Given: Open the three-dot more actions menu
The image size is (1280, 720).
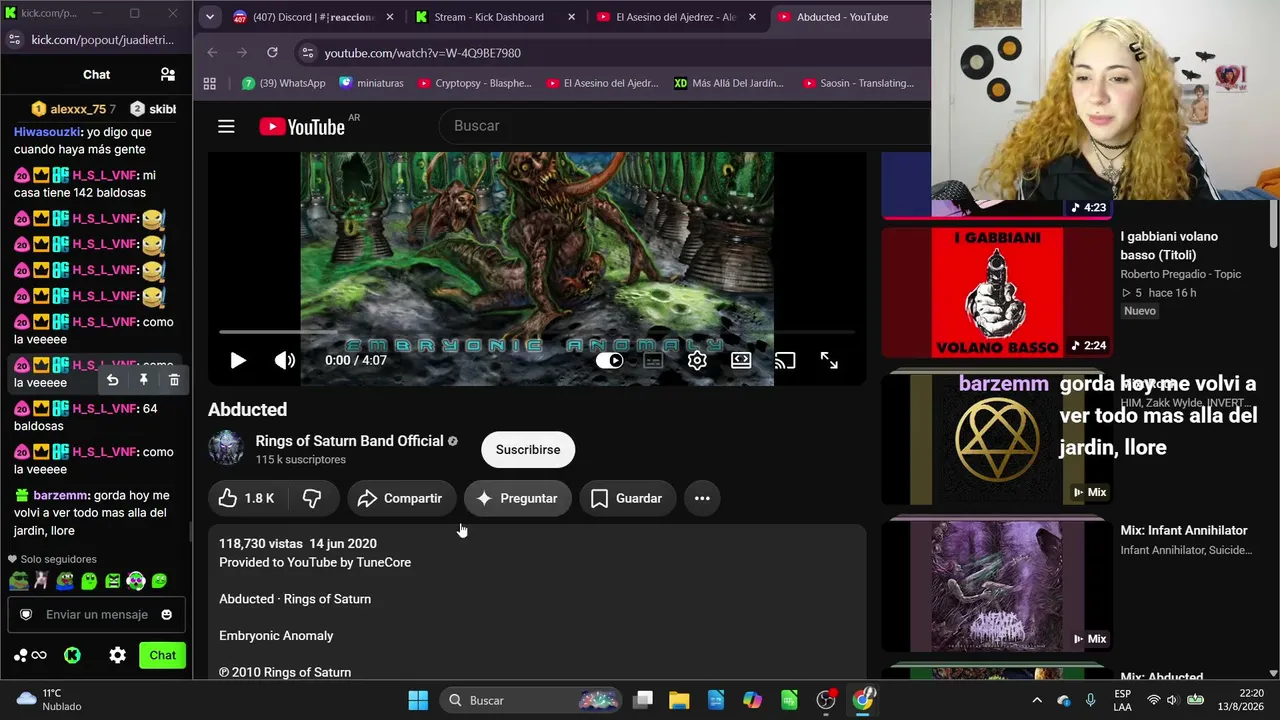Looking at the screenshot, I should [702, 498].
